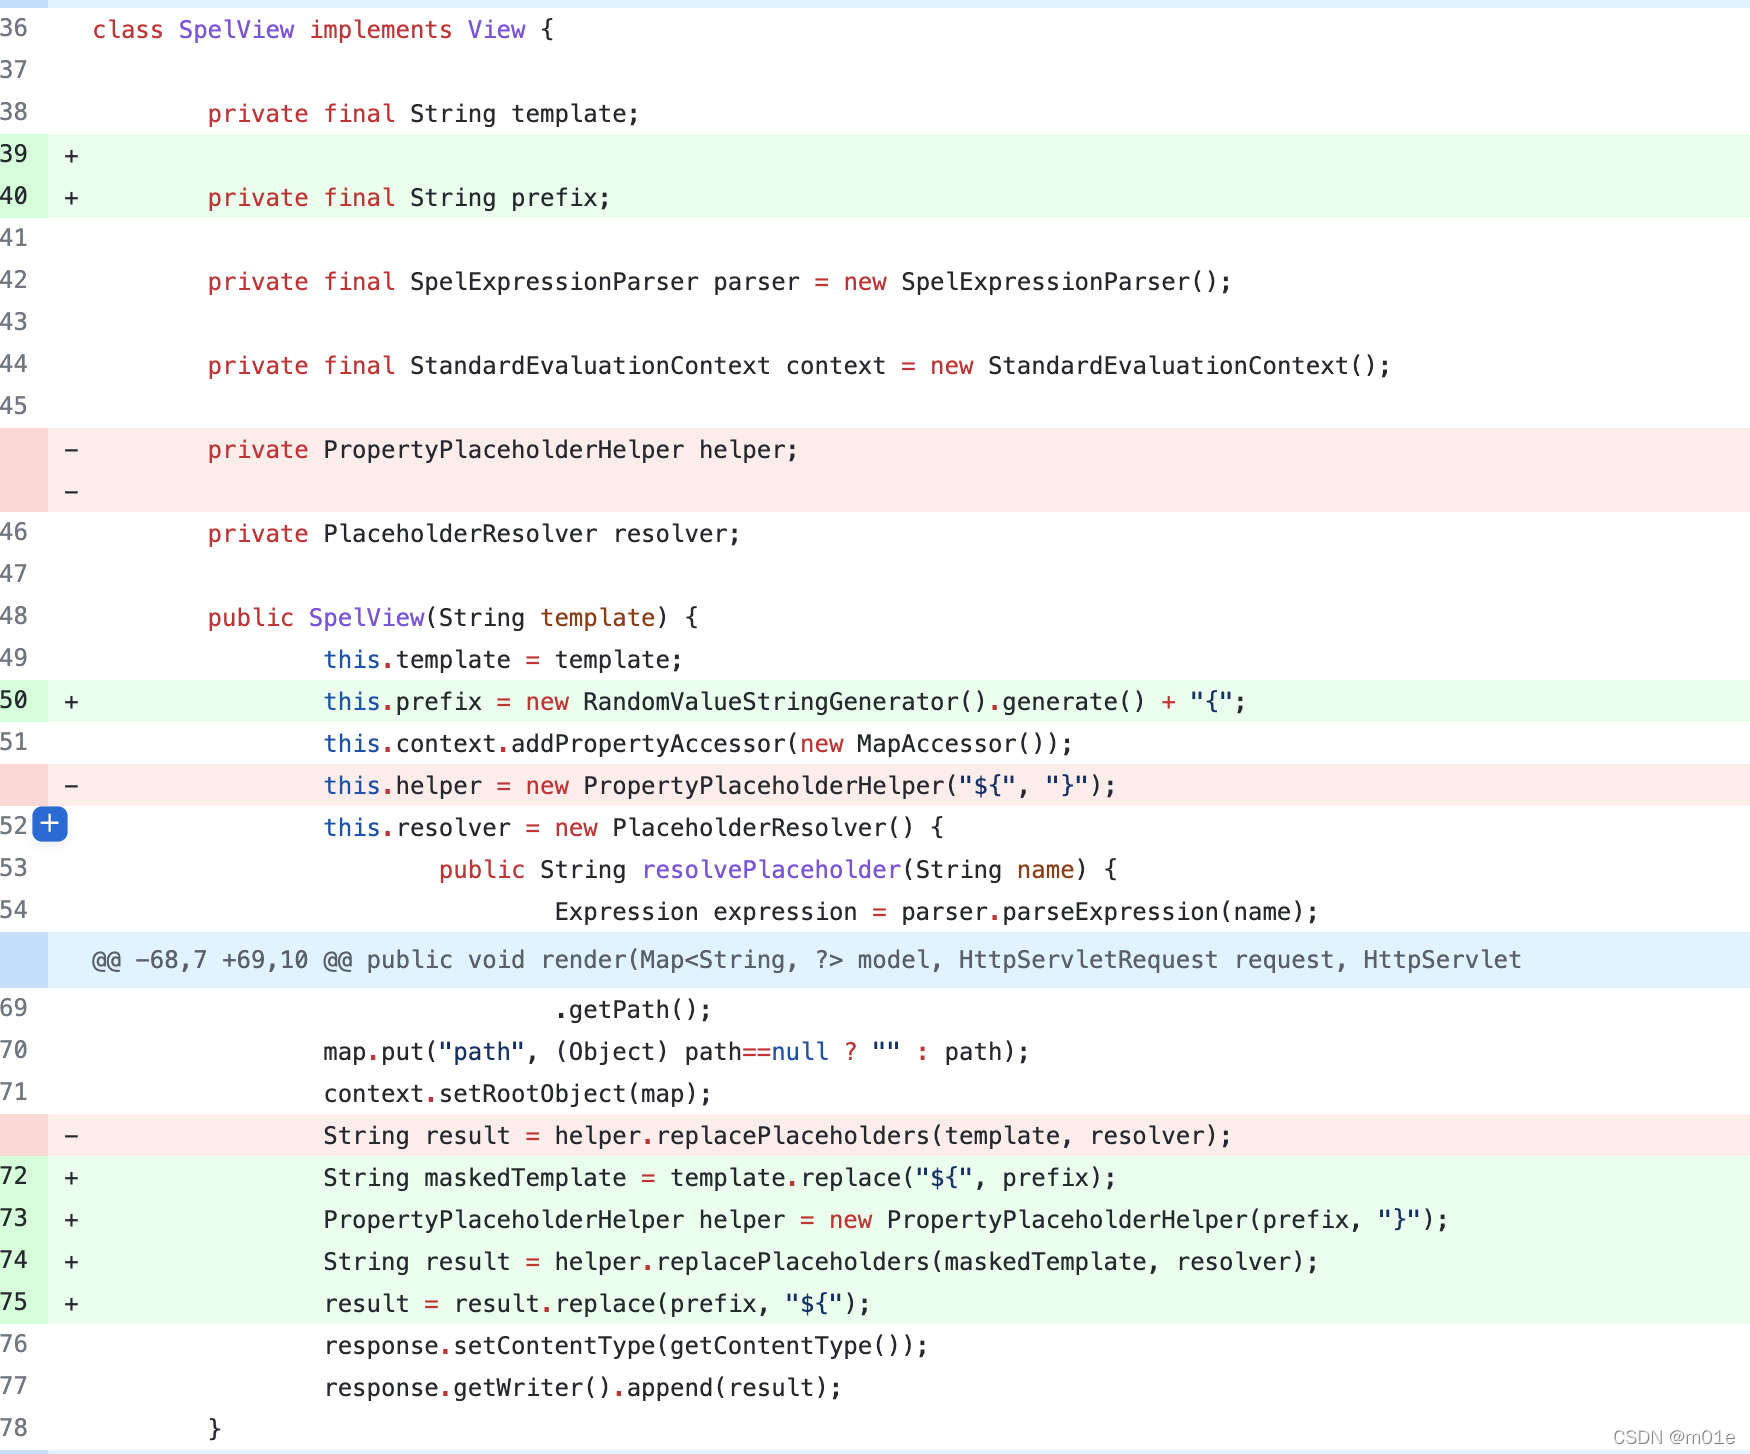Click line number 78

pos(14,1428)
